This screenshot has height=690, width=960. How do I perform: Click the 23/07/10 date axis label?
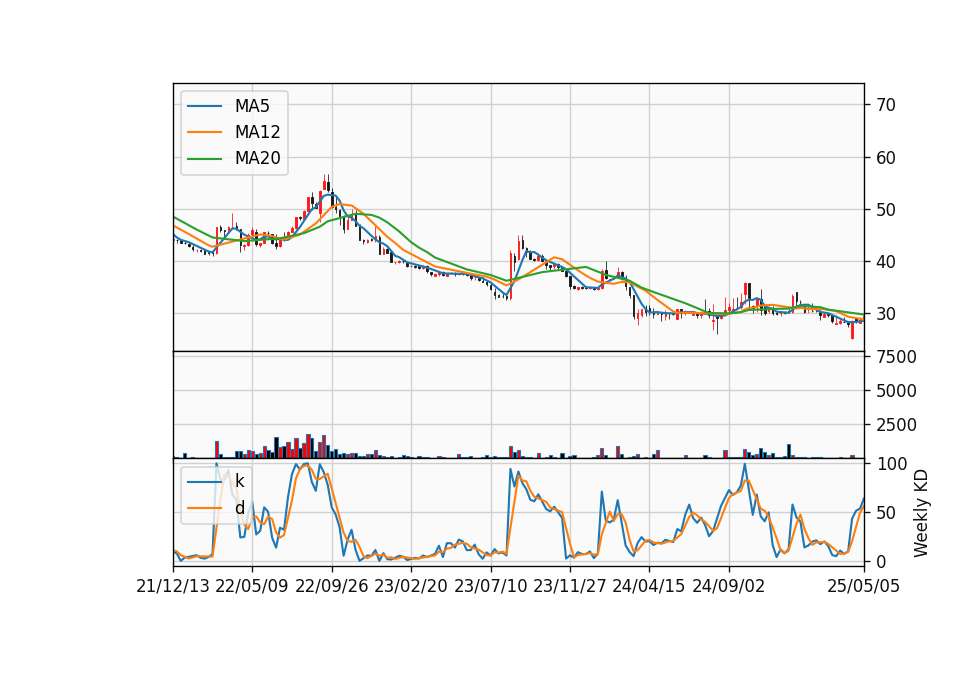tap(490, 586)
